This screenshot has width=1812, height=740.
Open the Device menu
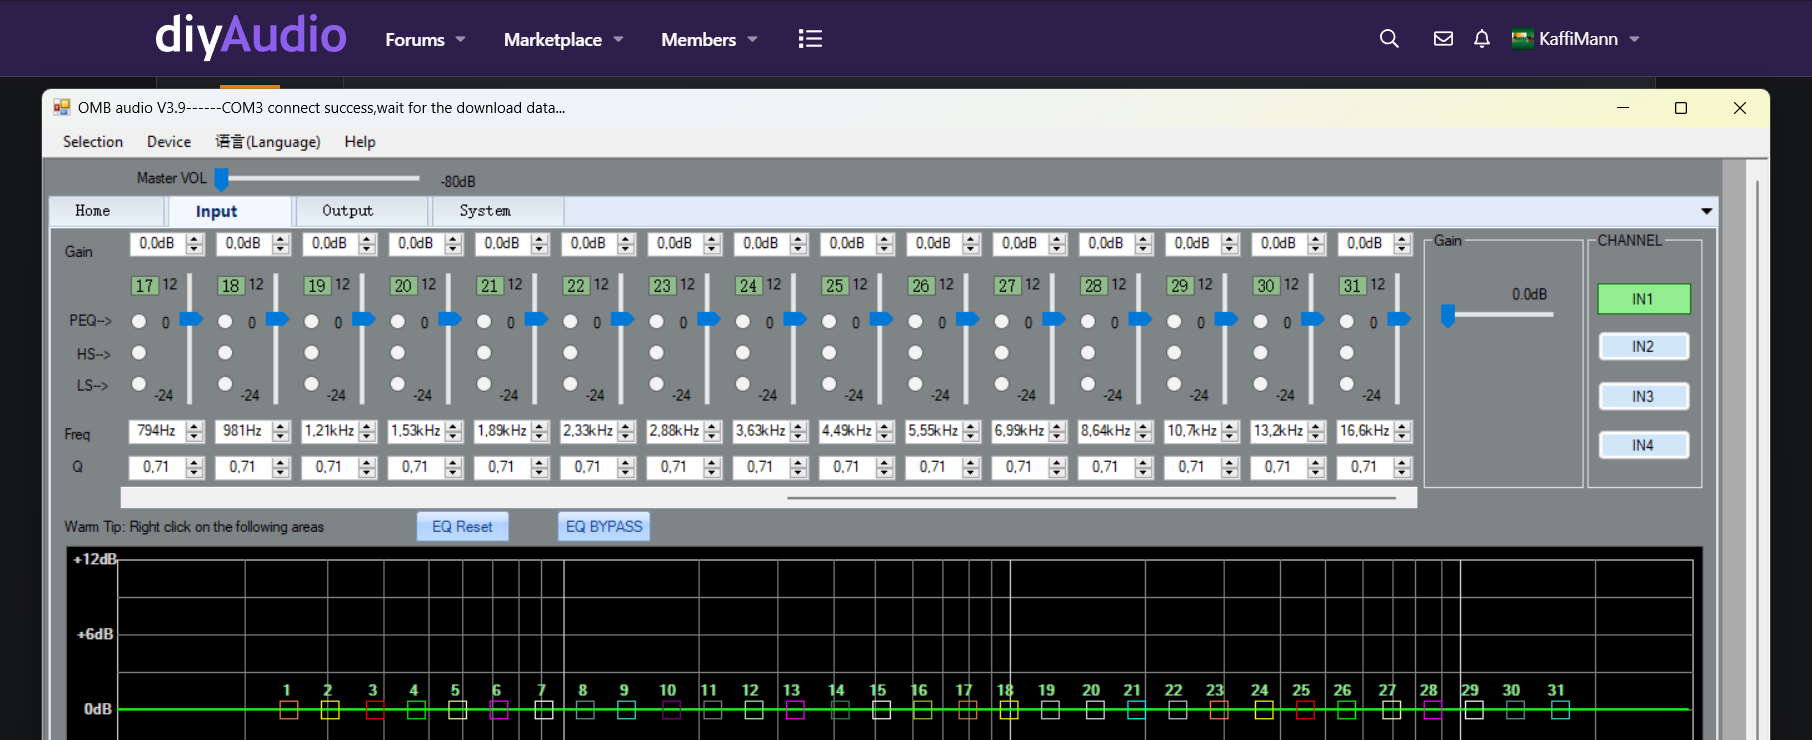[169, 142]
